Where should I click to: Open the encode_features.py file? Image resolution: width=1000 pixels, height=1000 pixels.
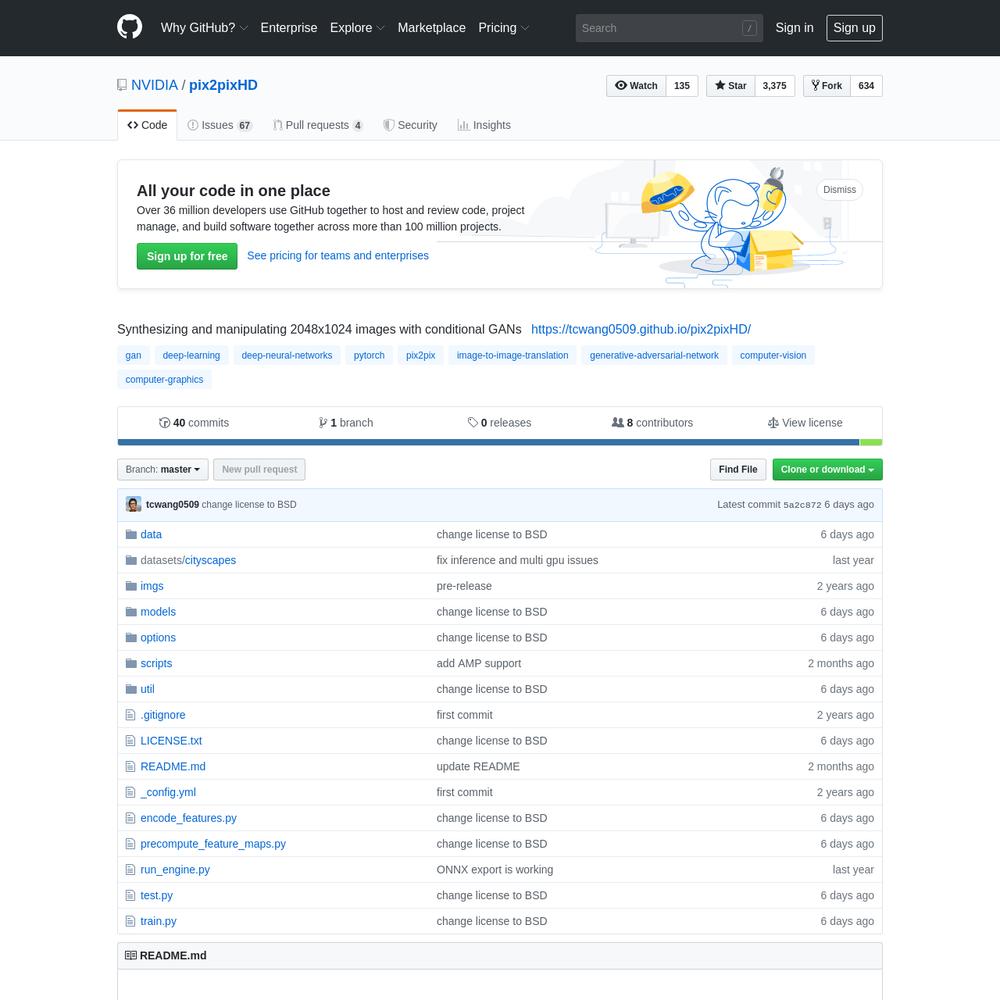[188, 818]
